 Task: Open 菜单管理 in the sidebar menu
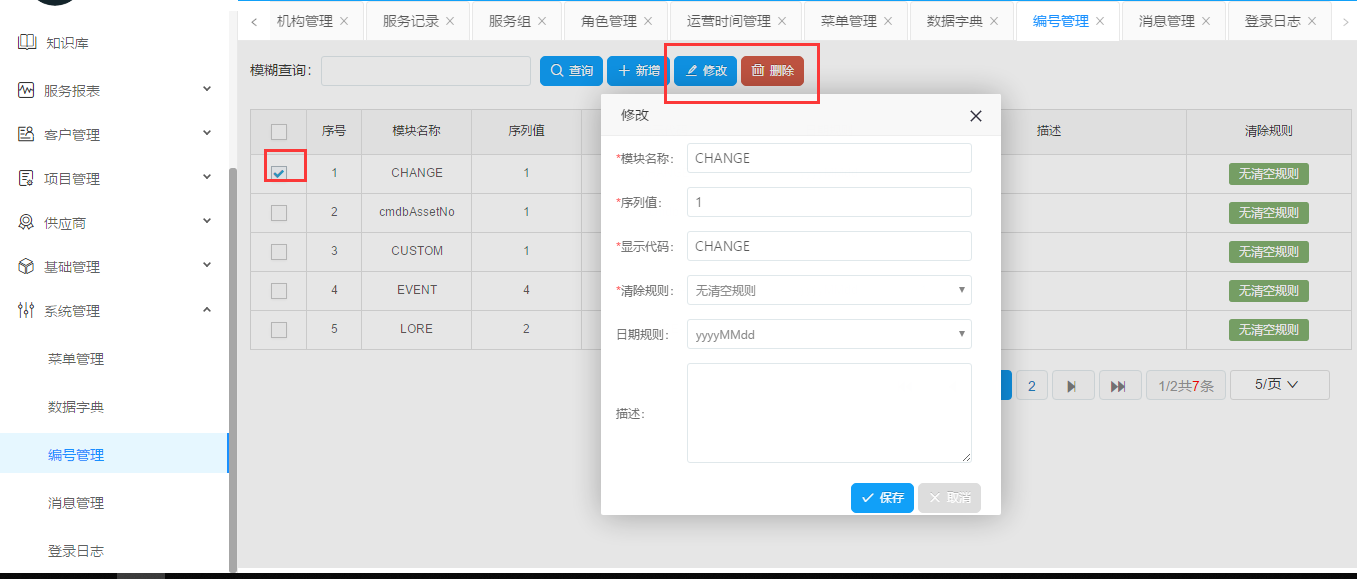coord(76,359)
